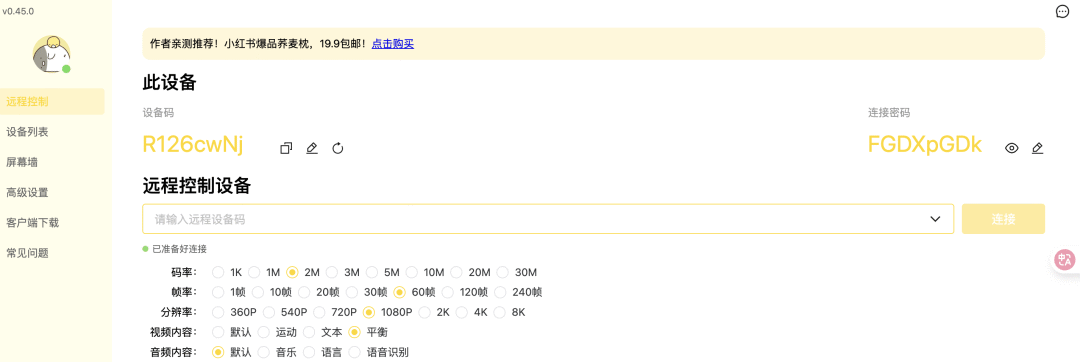The width and height of the screenshot is (1080, 362).
Task: Click the 连接 connect button
Action: [1004, 219]
